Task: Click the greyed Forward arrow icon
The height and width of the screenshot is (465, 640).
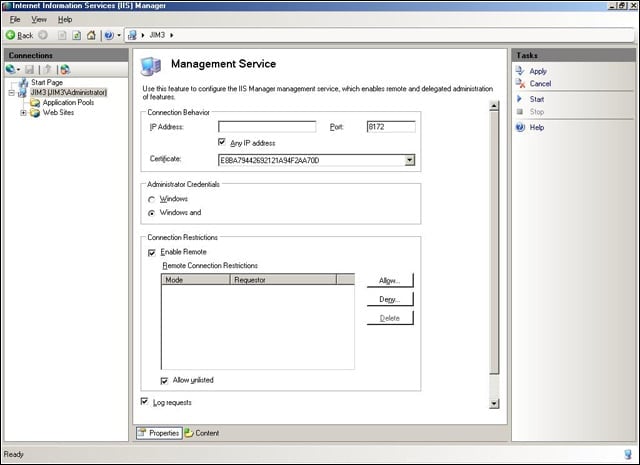Action: coord(43,36)
